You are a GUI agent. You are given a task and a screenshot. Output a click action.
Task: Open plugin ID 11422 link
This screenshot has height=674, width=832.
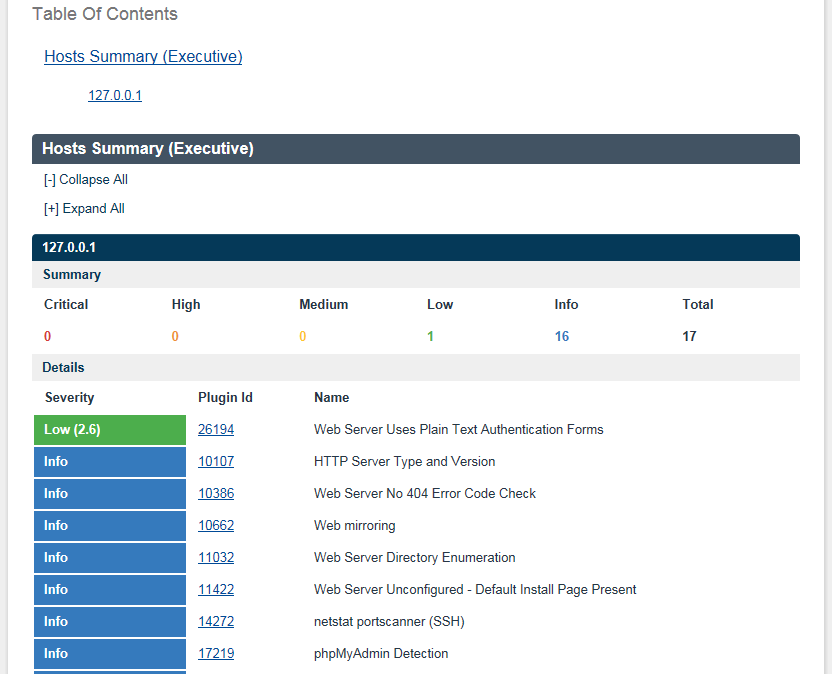pos(216,589)
